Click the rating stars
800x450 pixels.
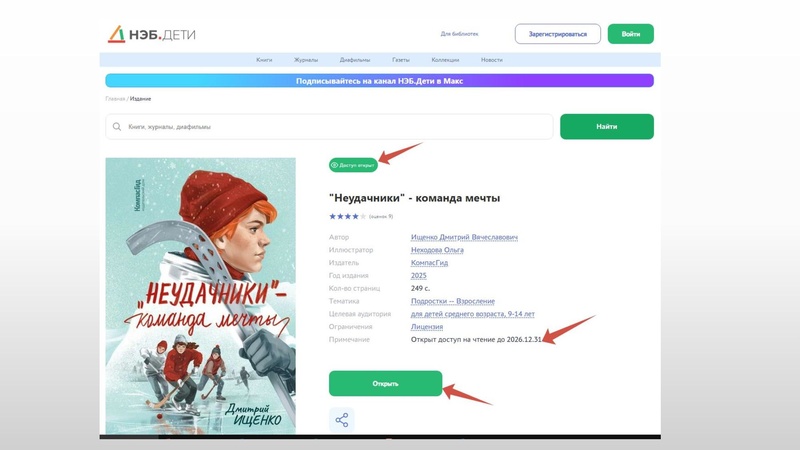tap(347, 216)
